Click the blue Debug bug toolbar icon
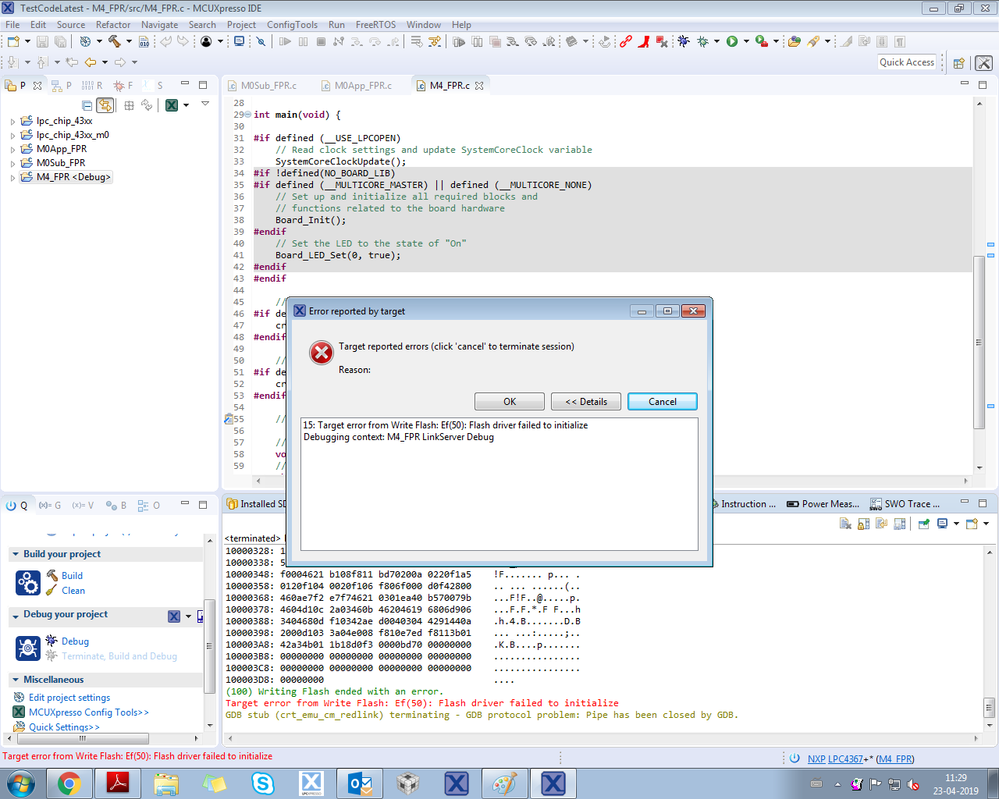Screen dimensions: 999x799 [683, 41]
